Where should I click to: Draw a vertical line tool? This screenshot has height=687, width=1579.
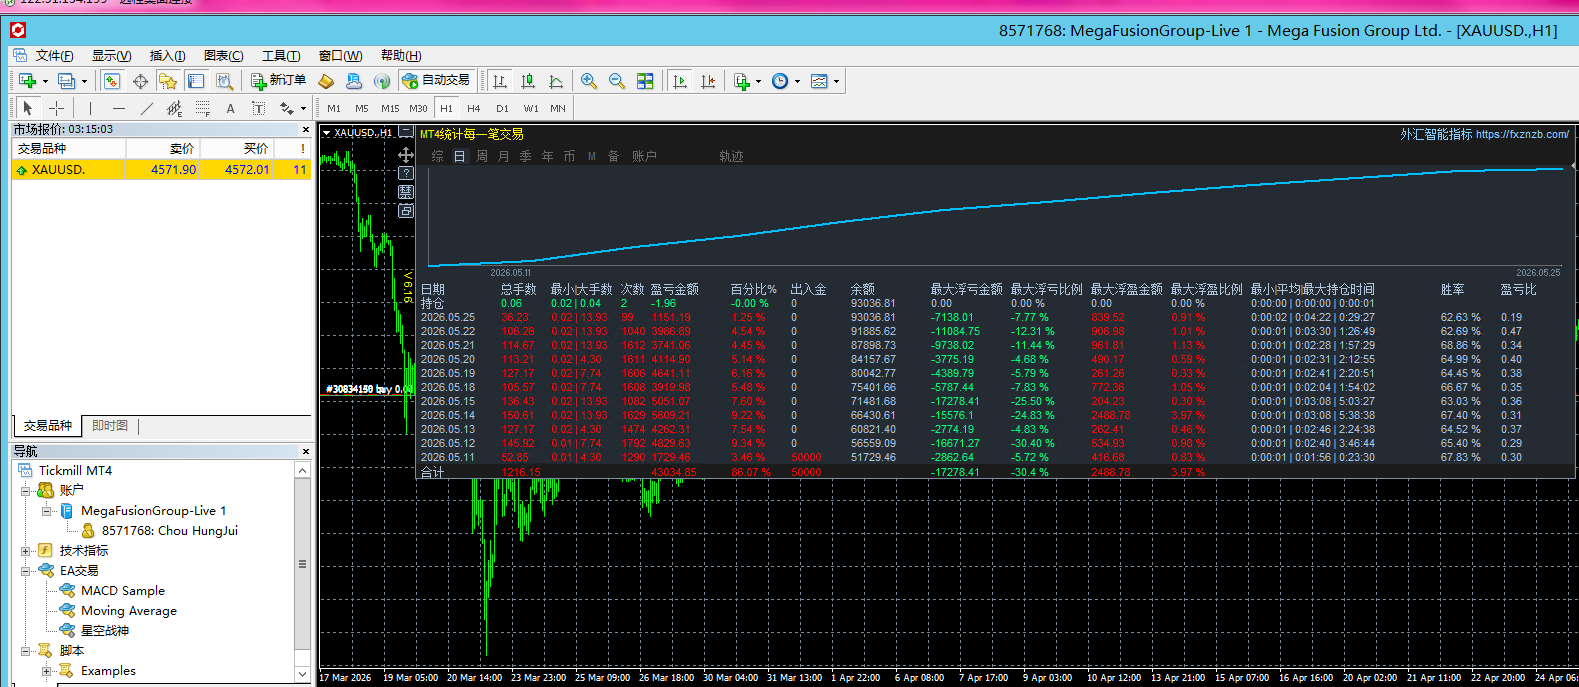pos(90,108)
